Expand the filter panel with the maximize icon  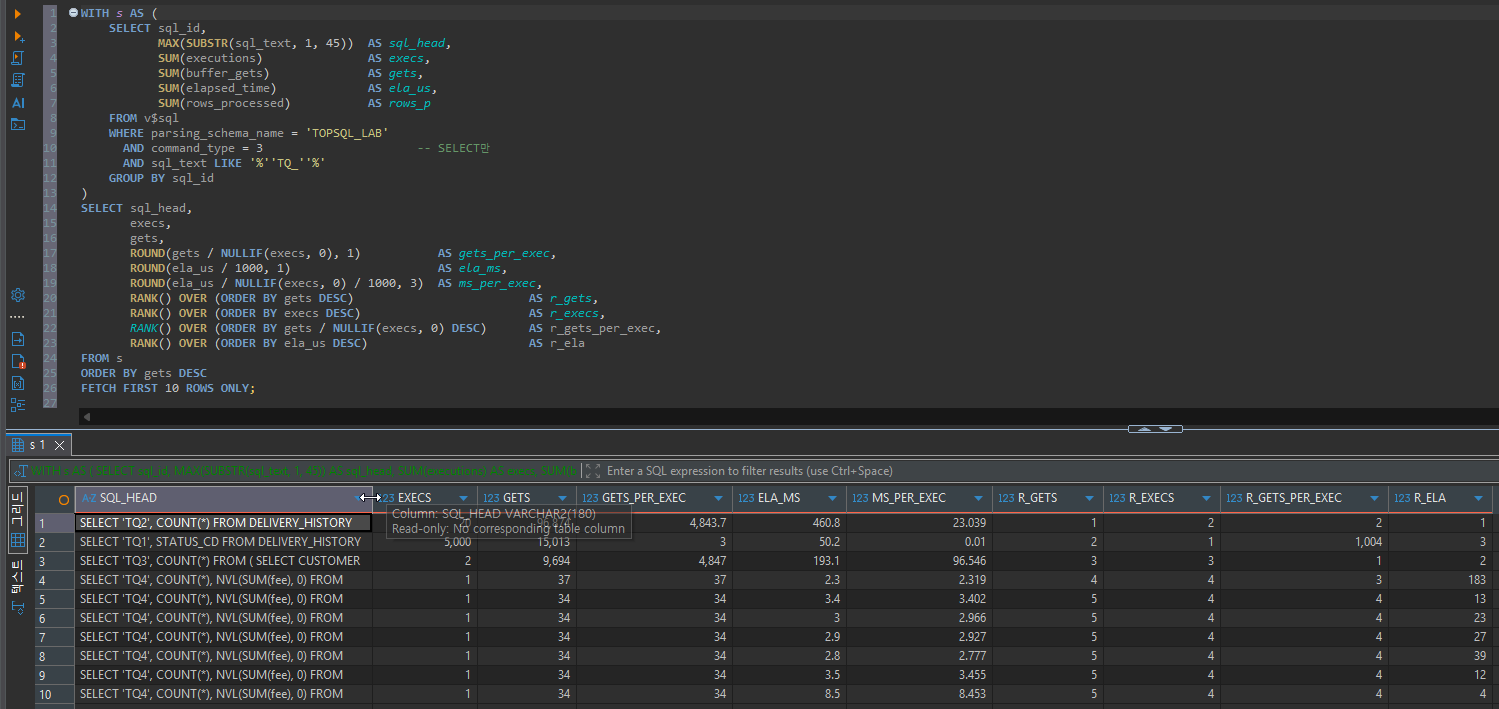pos(593,470)
